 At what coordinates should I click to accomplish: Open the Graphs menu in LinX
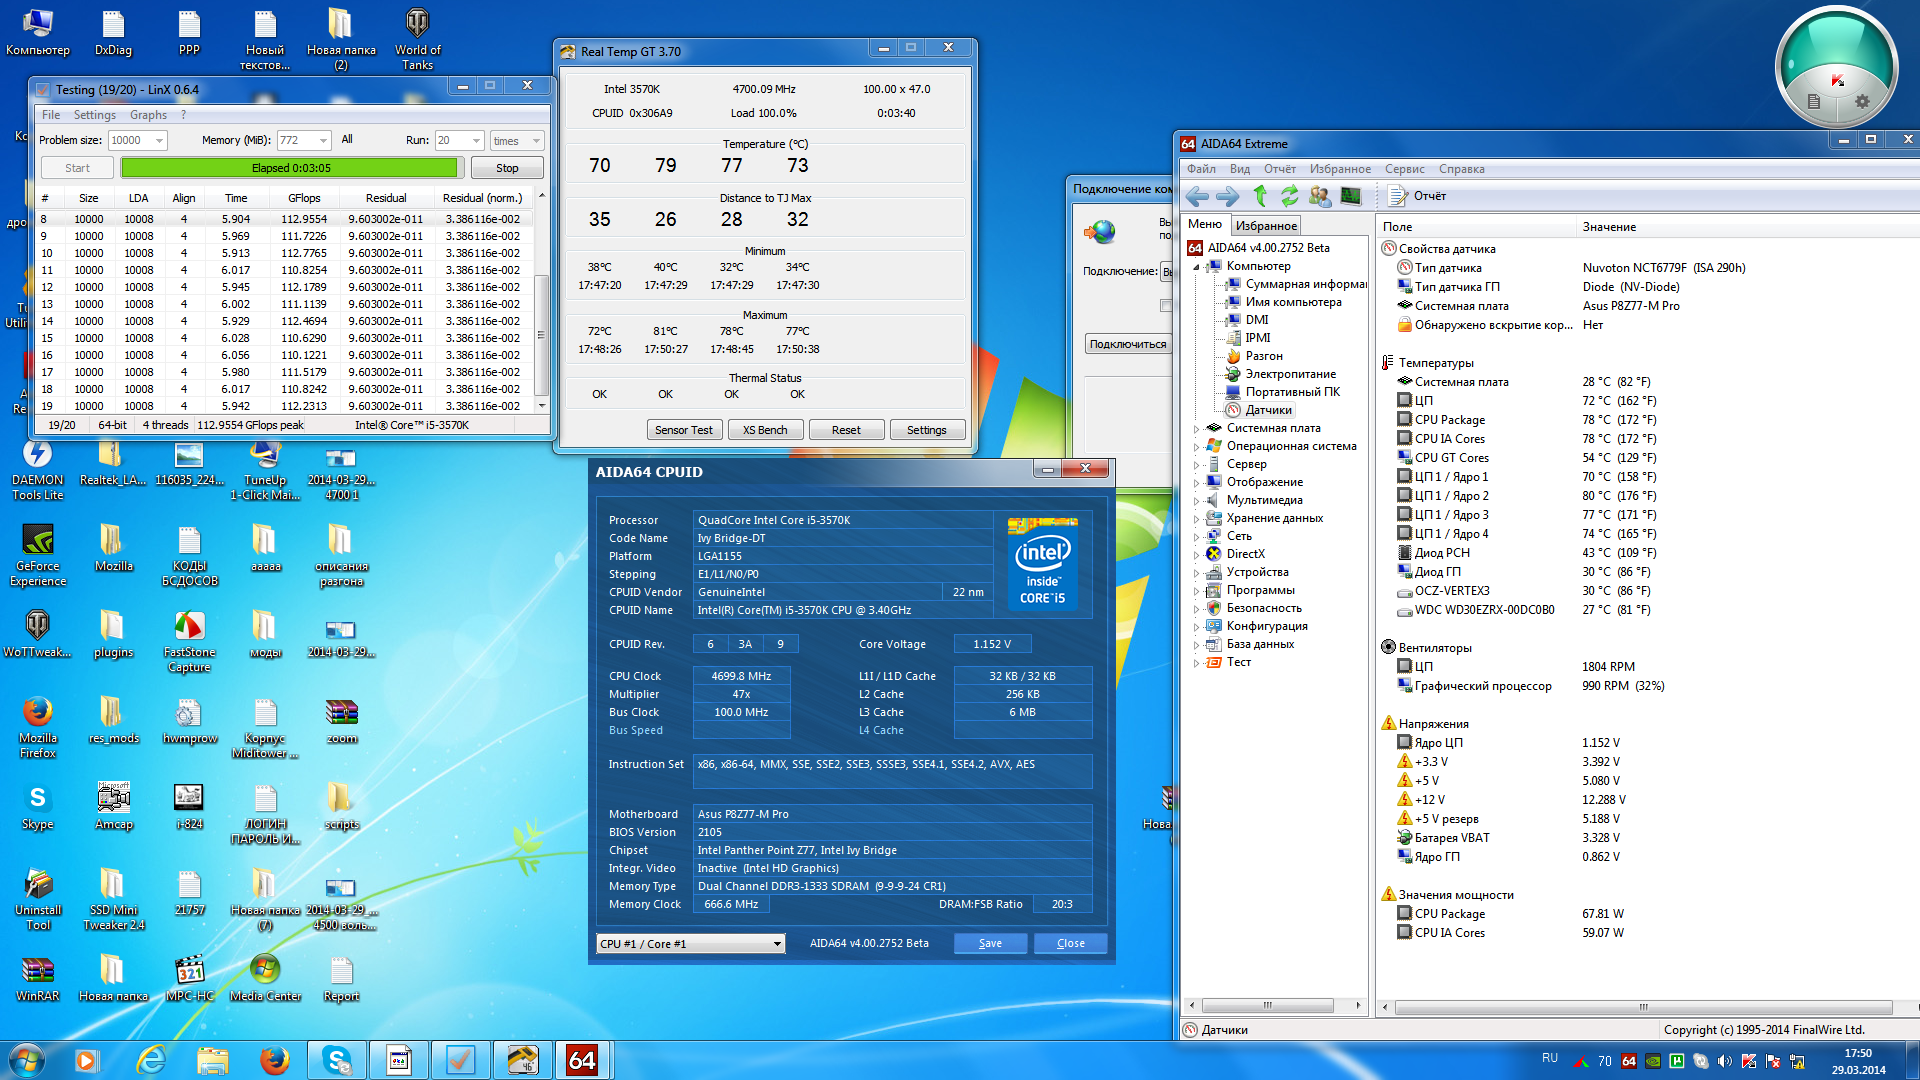point(148,115)
